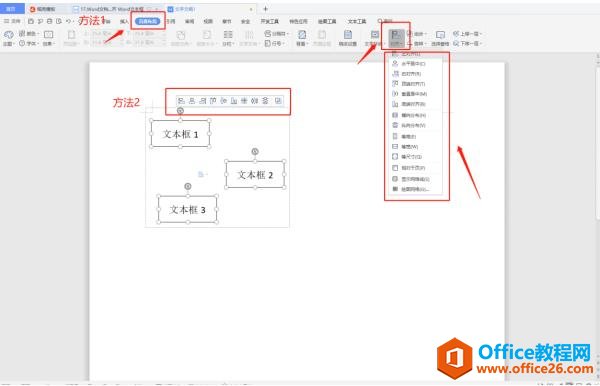Open Selection Pane (选择窗格)
Screen dimensions: 600x386
(x=440, y=39)
